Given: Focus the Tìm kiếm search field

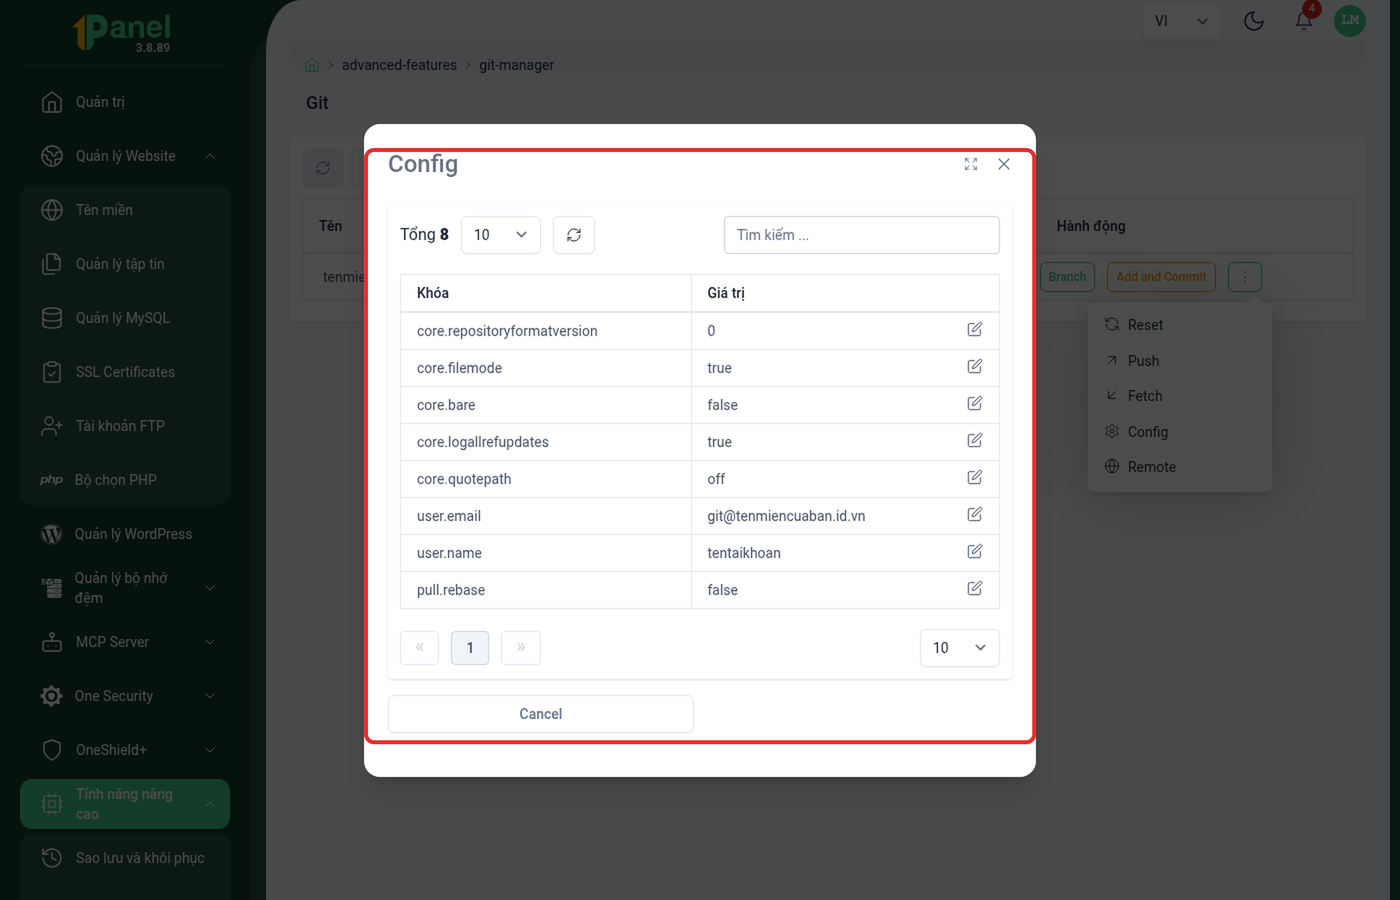Looking at the screenshot, I should pyautogui.click(x=862, y=235).
